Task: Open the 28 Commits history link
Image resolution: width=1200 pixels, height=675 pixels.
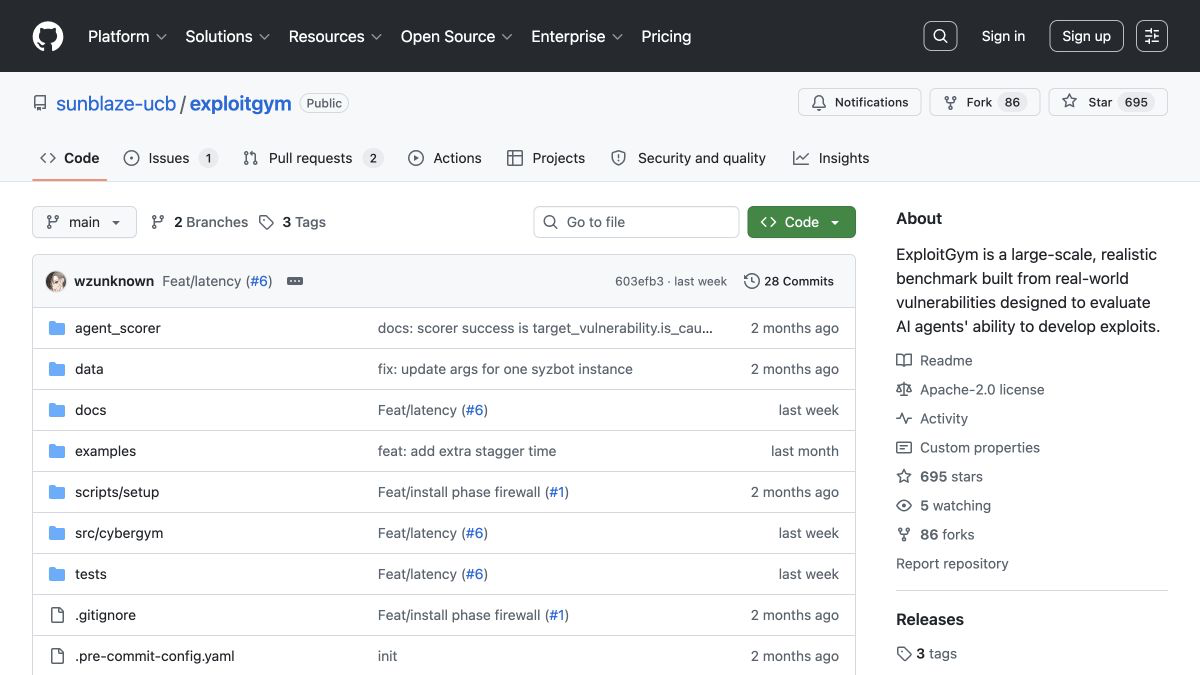Action: click(x=789, y=281)
